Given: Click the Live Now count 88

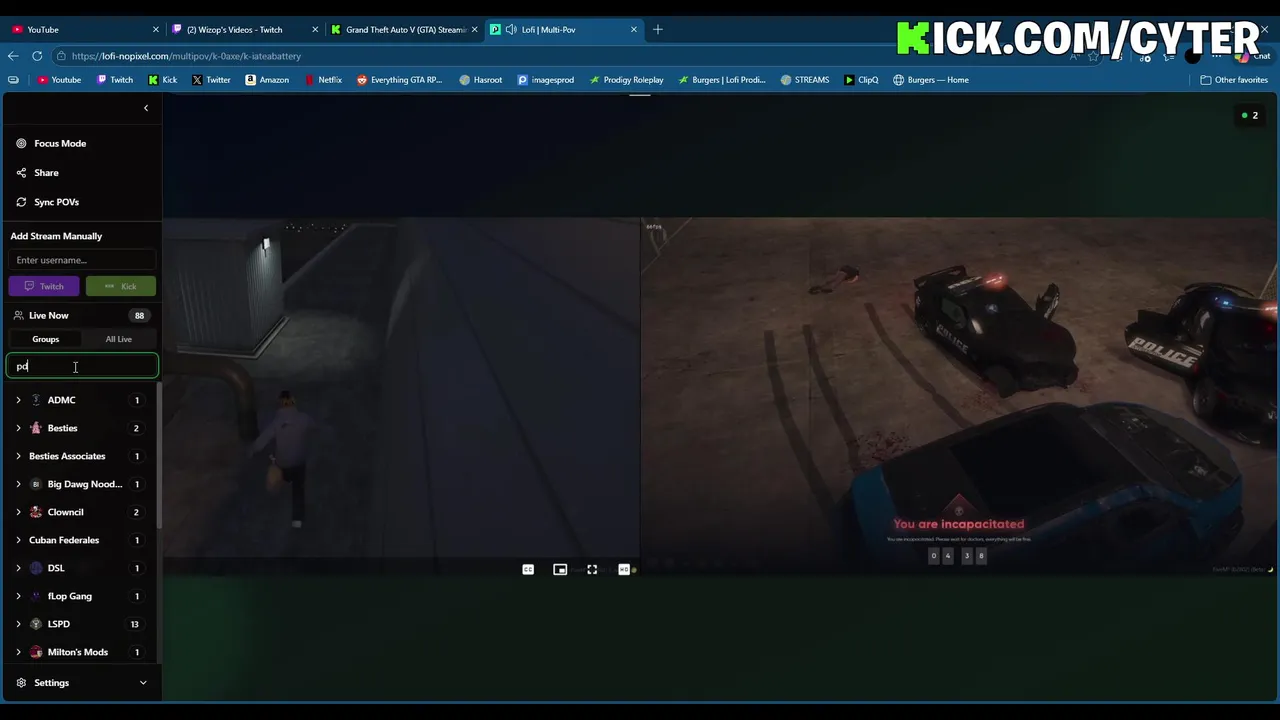Looking at the screenshot, I should pos(139,315).
